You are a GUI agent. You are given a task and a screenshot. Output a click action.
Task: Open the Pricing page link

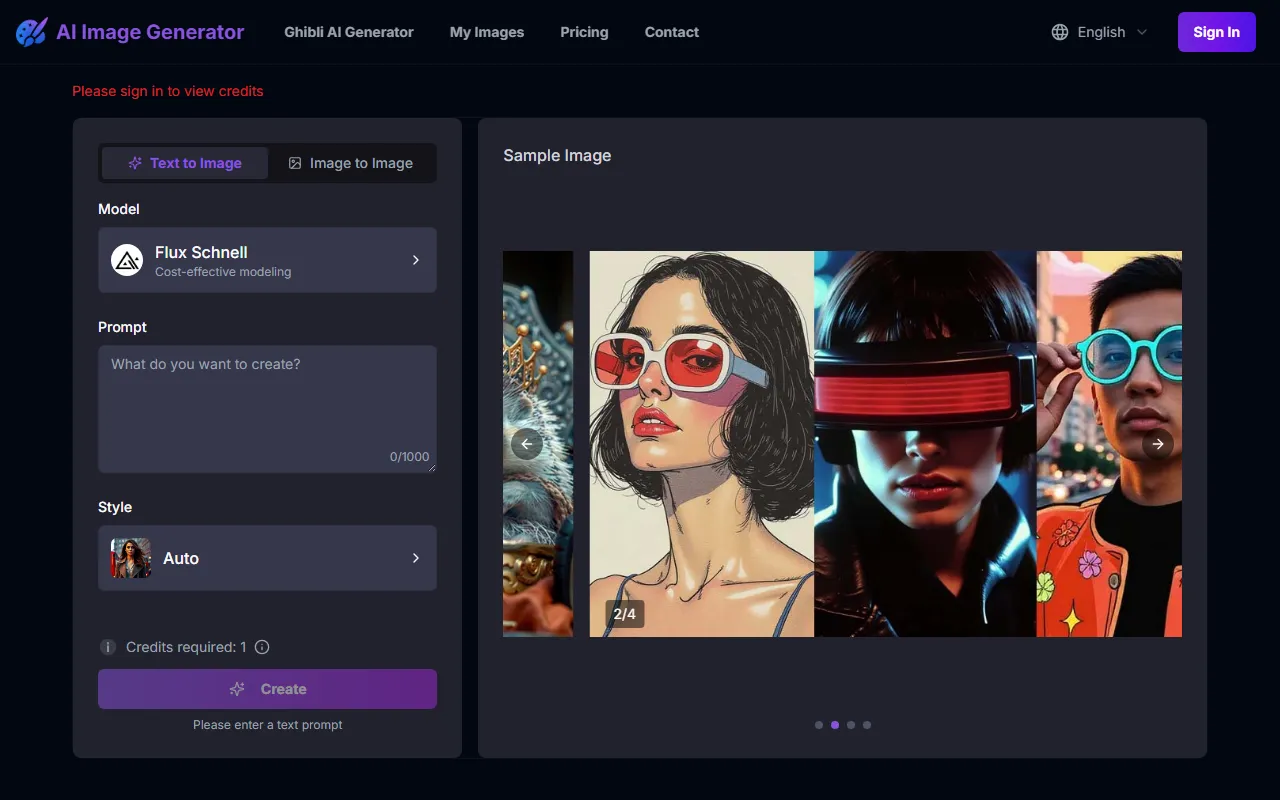click(x=584, y=32)
